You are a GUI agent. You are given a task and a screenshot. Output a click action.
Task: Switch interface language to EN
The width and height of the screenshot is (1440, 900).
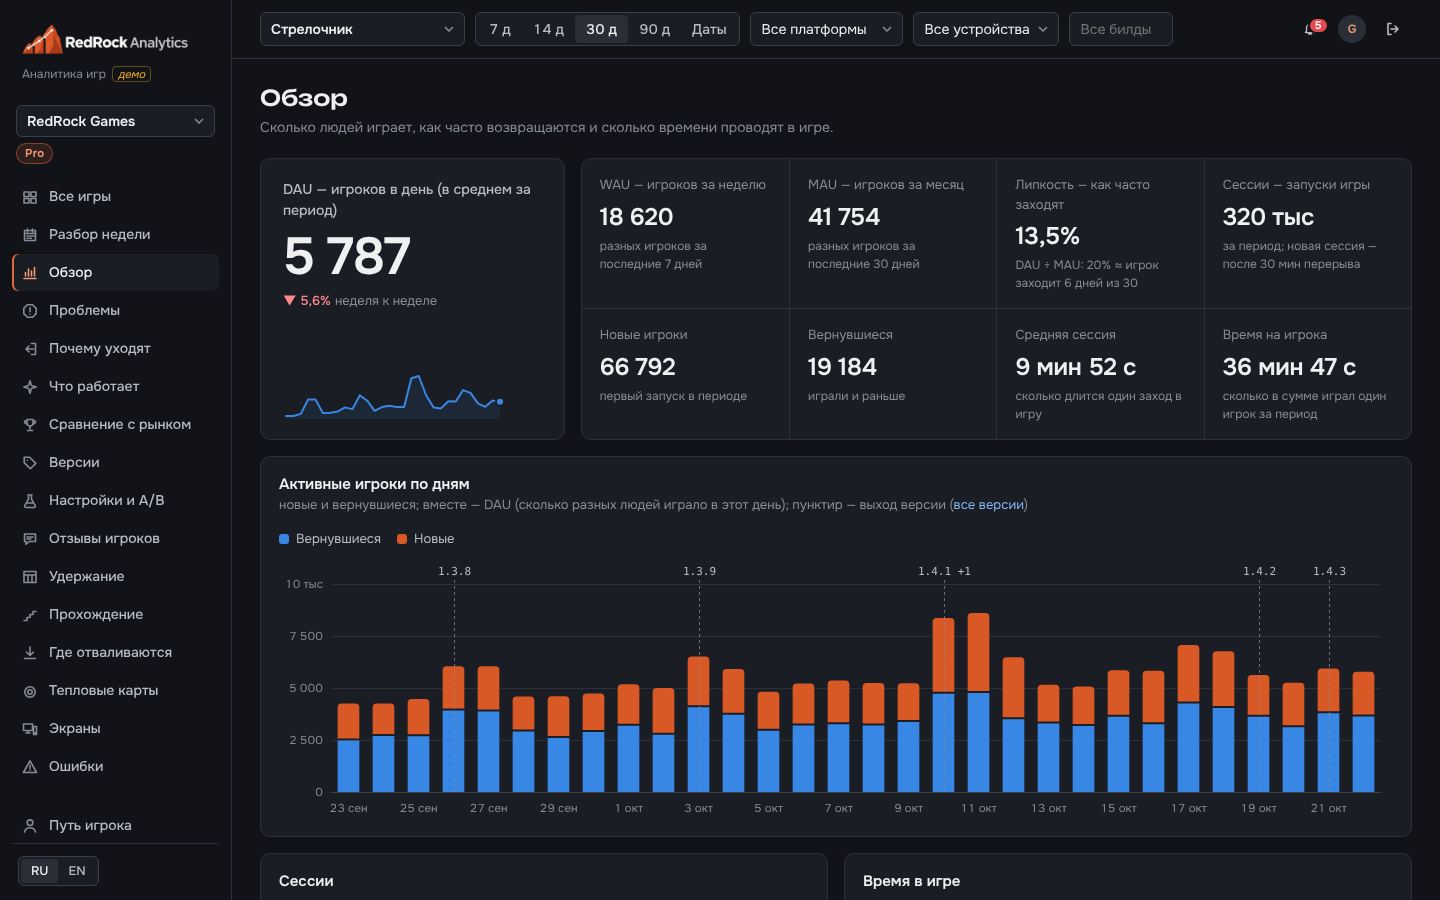[x=77, y=871]
